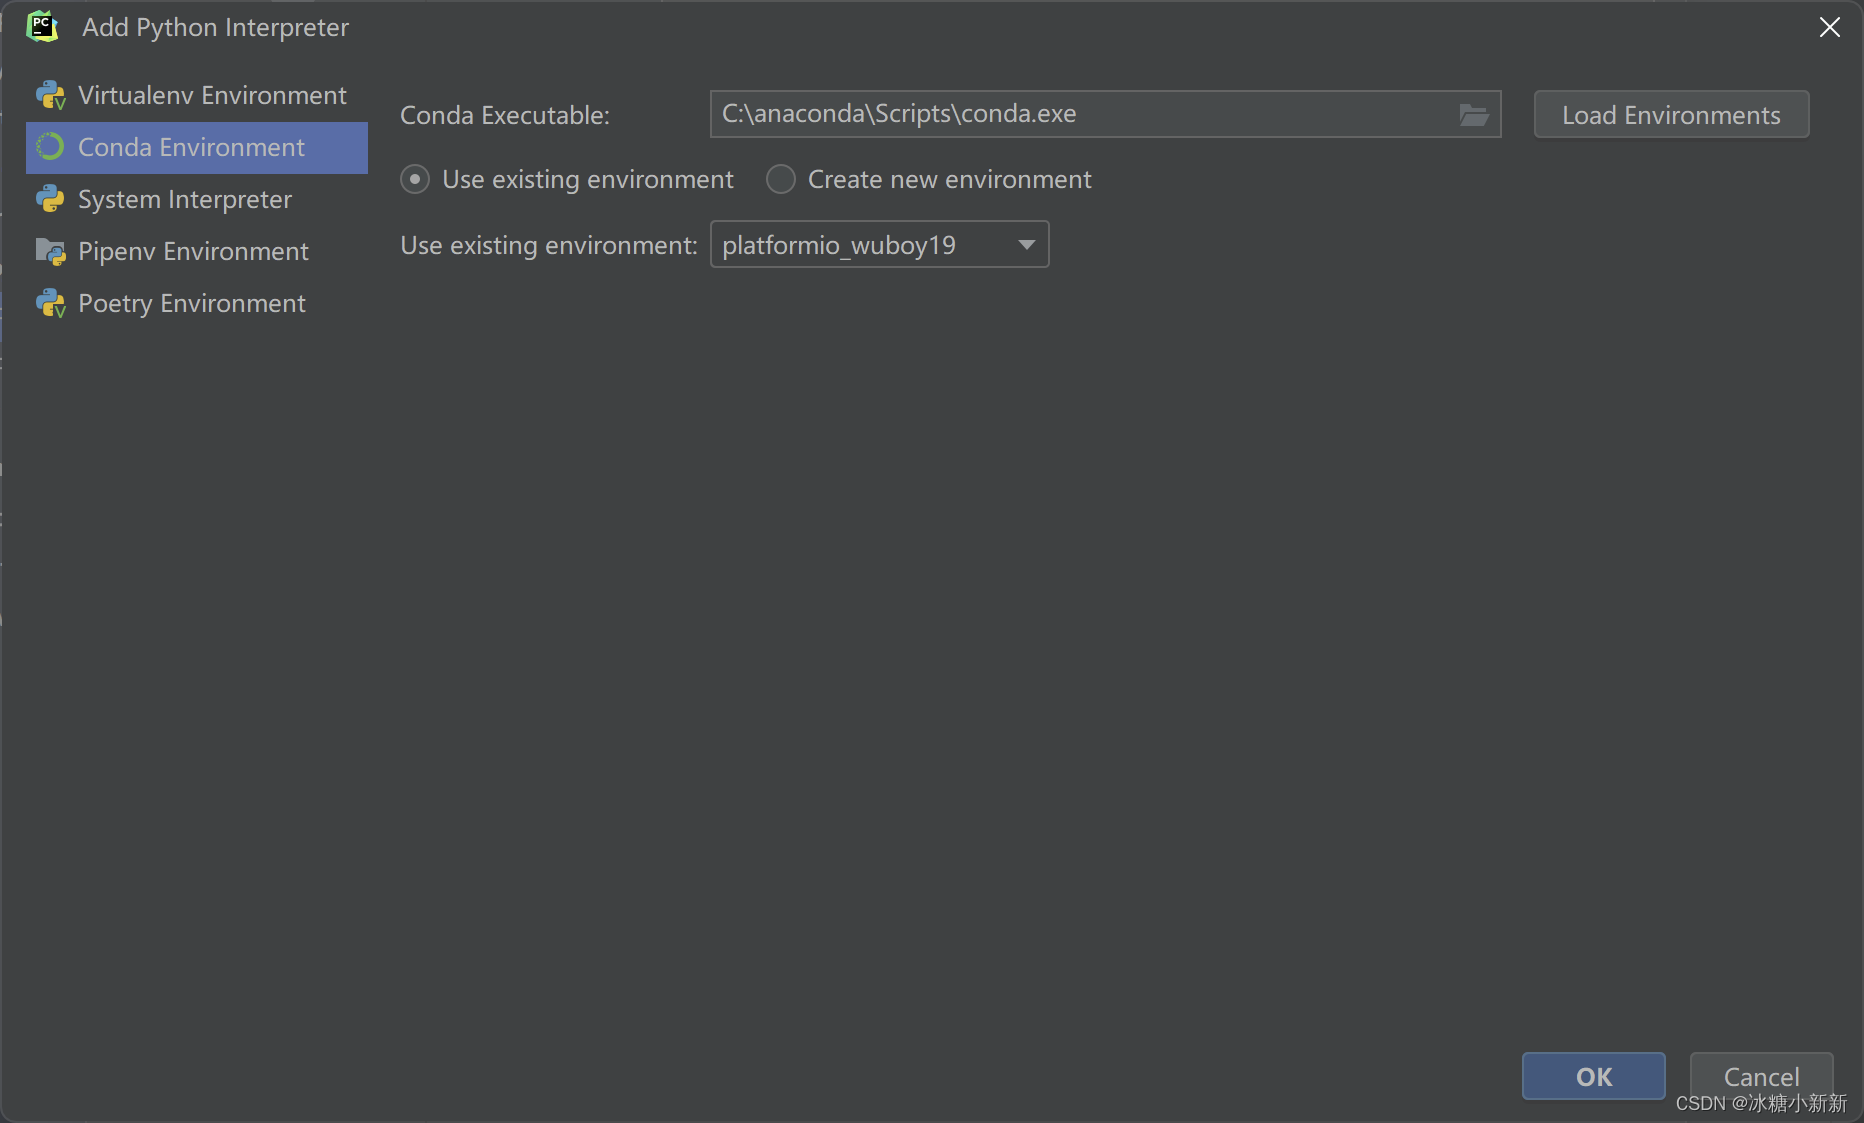Click the System Interpreter python icon
Image resolution: width=1864 pixels, height=1123 pixels.
click(x=50, y=199)
